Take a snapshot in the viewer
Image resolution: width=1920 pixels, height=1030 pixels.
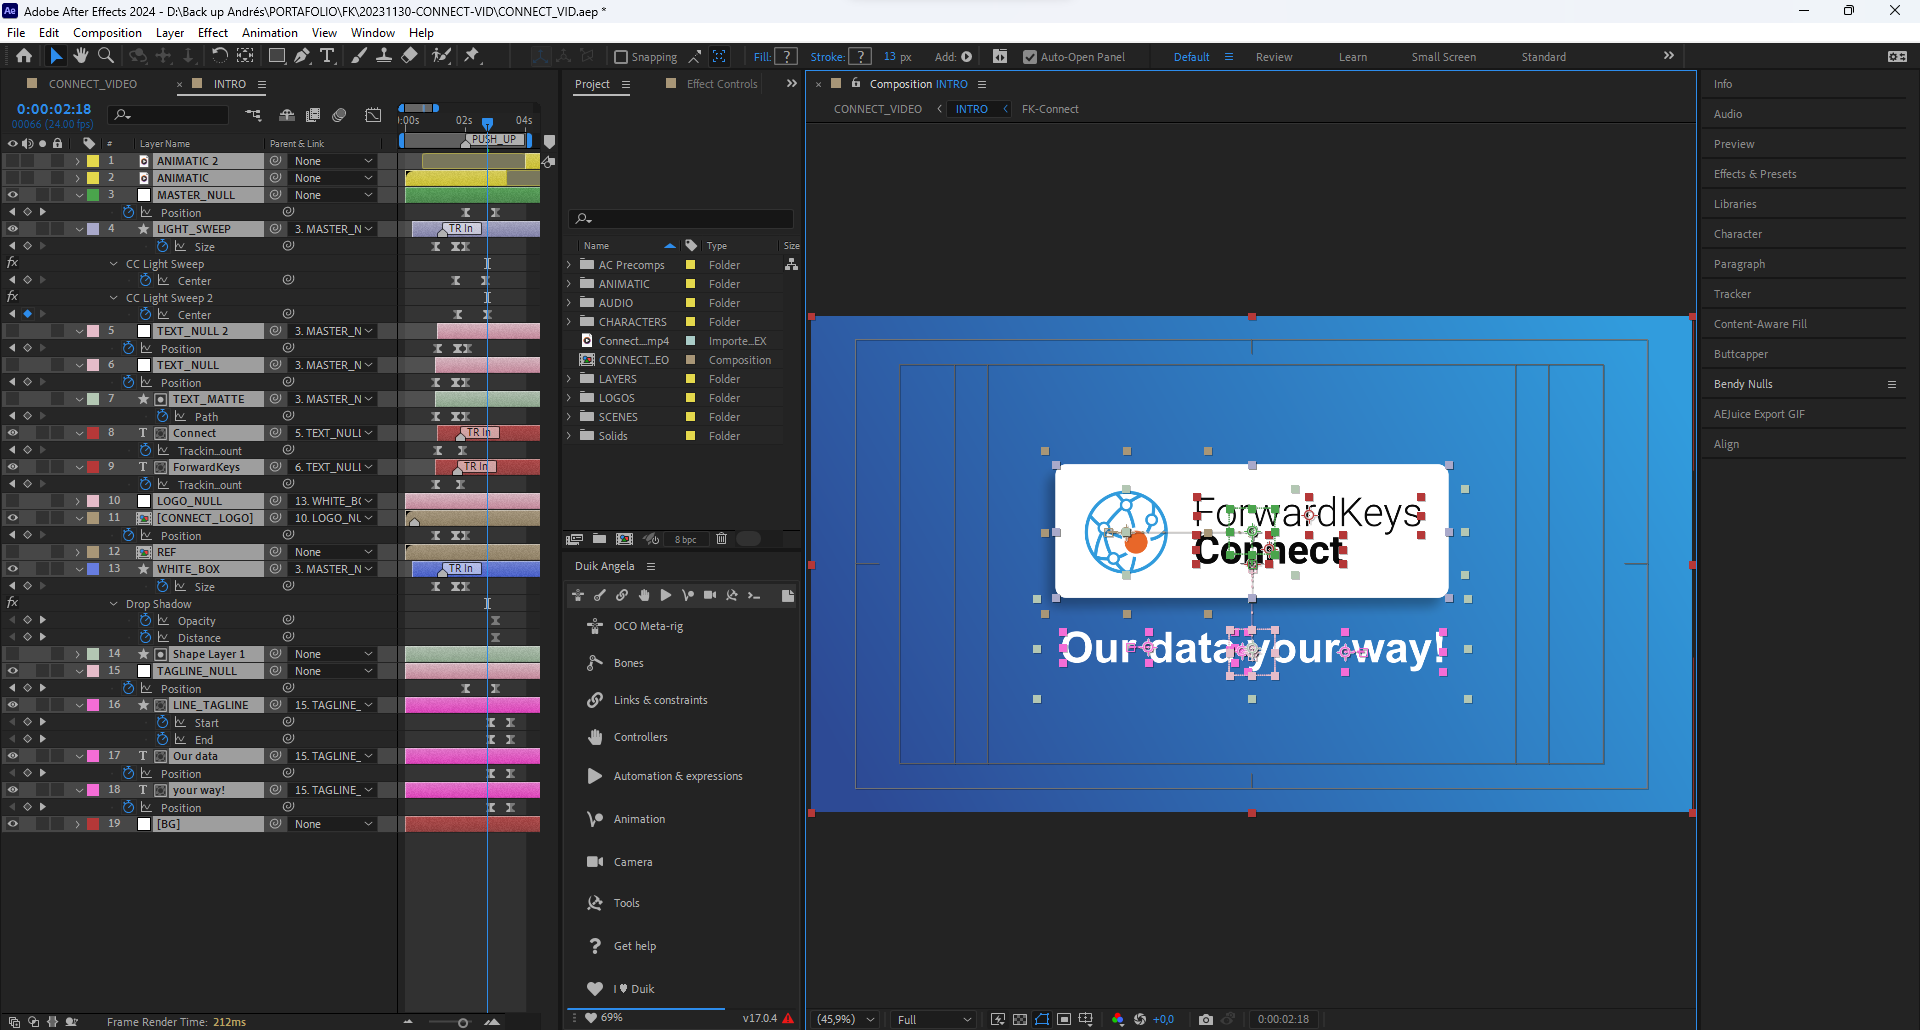(1206, 1019)
